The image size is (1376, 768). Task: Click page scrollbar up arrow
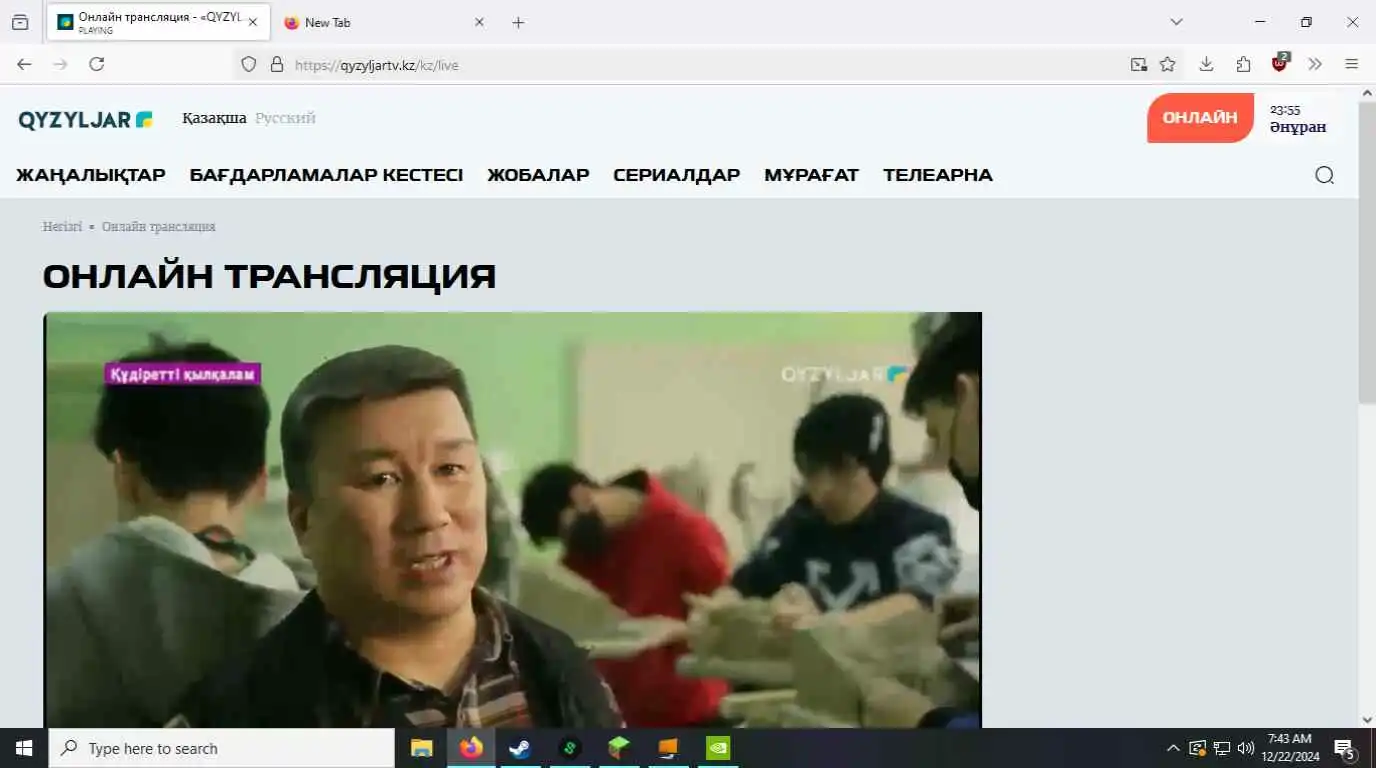(1367, 94)
